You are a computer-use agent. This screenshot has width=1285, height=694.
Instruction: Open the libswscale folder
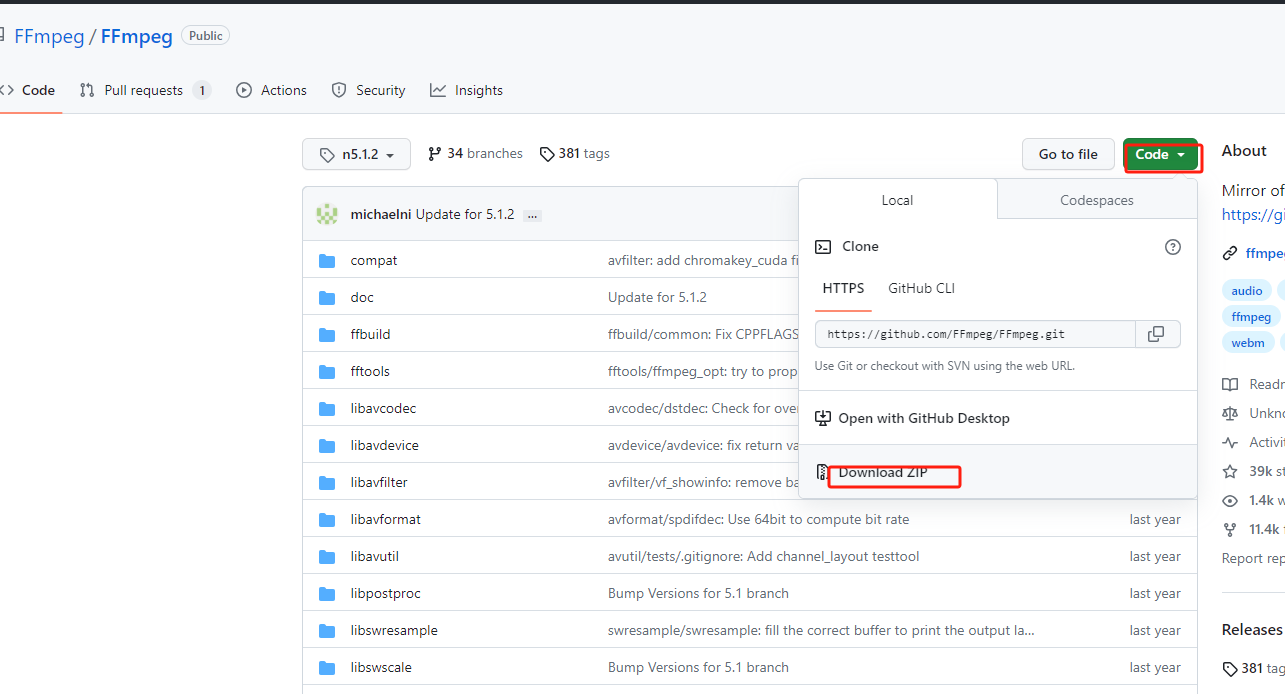pos(381,667)
